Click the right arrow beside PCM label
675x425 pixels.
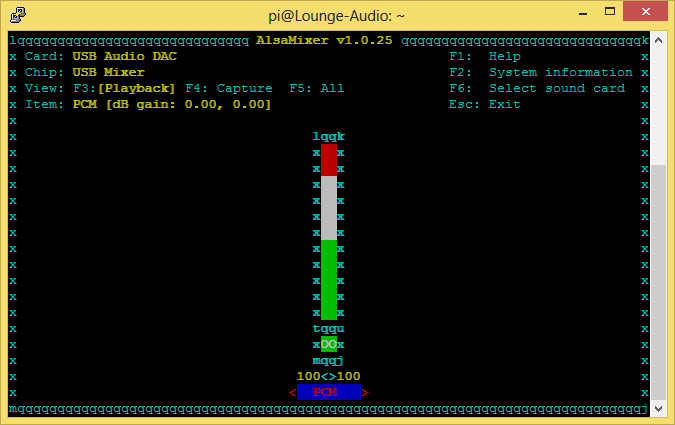(365, 393)
